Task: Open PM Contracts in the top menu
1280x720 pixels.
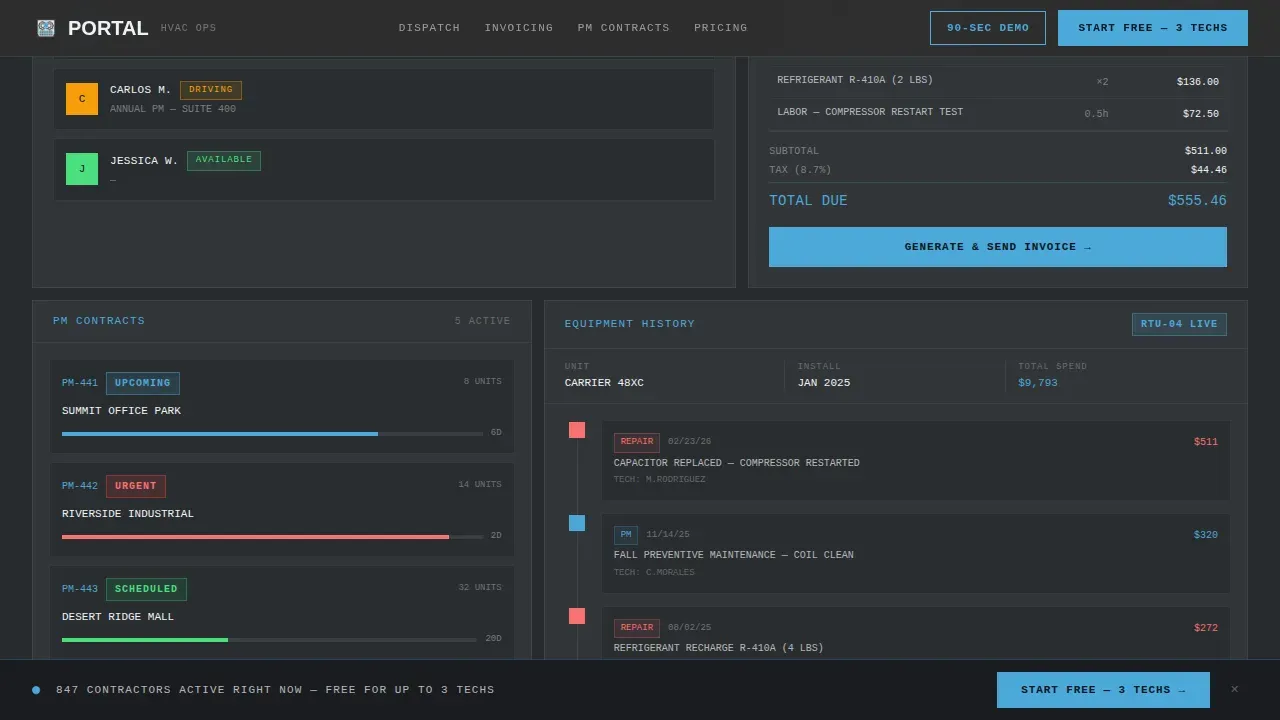Action: (x=624, y=28)
